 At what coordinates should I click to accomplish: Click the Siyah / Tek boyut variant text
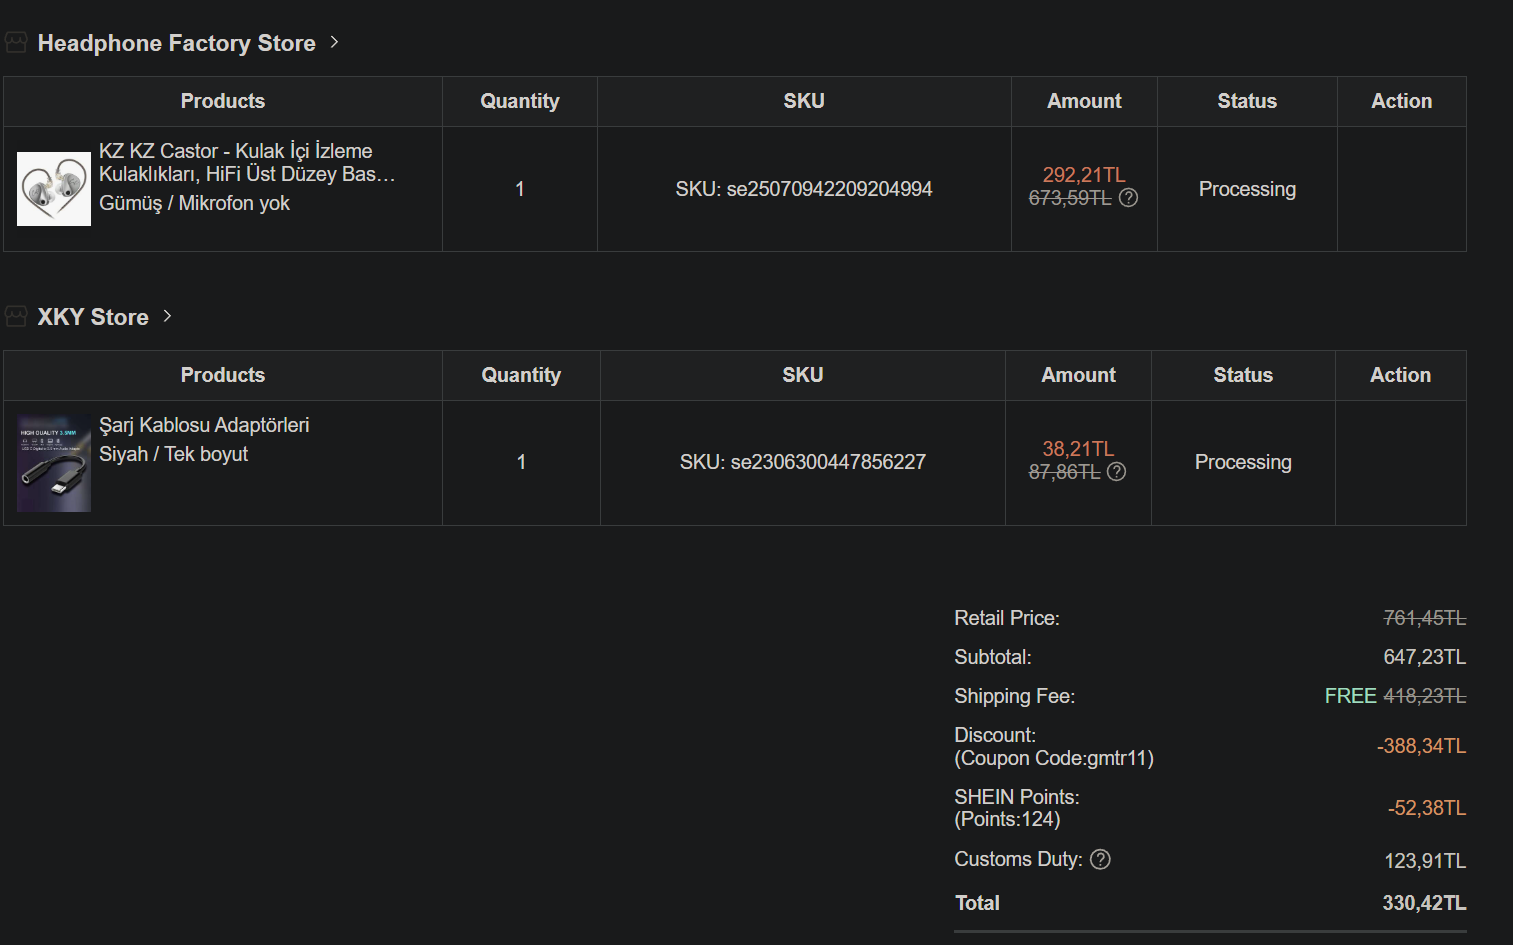(173, 454)
